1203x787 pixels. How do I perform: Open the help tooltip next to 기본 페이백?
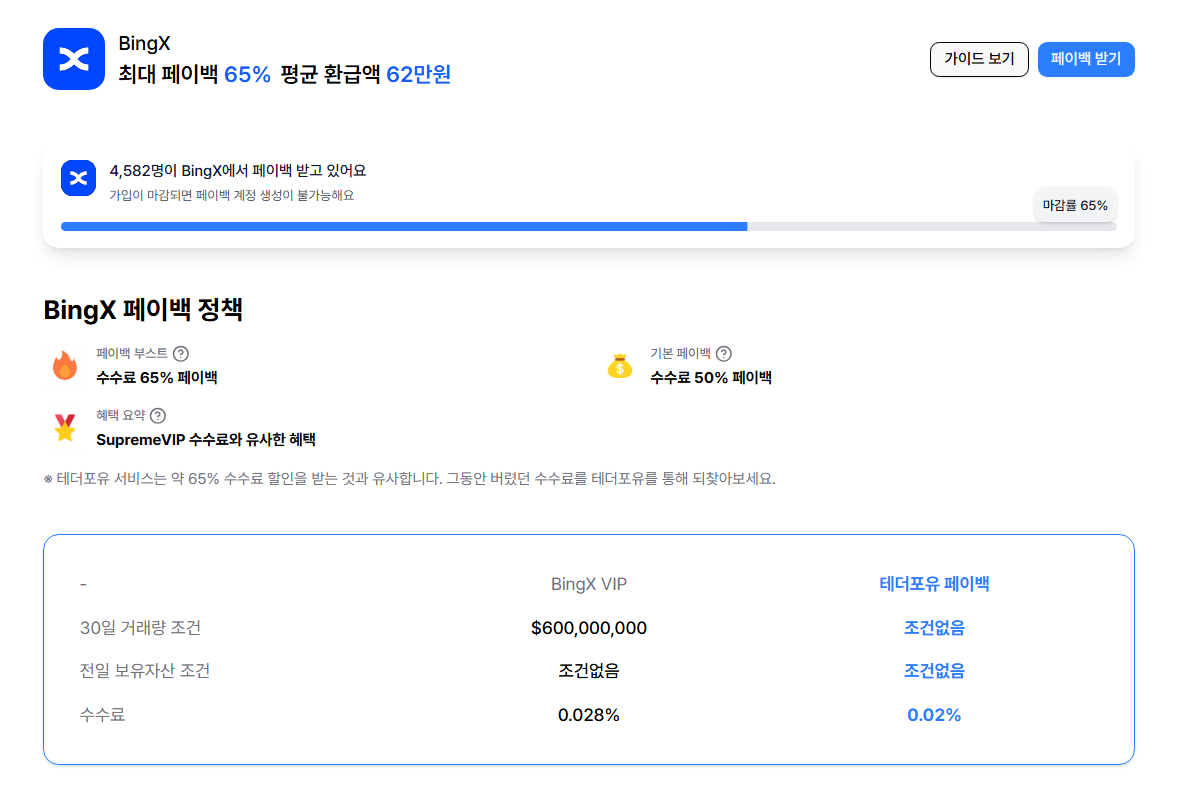point(724,353)
